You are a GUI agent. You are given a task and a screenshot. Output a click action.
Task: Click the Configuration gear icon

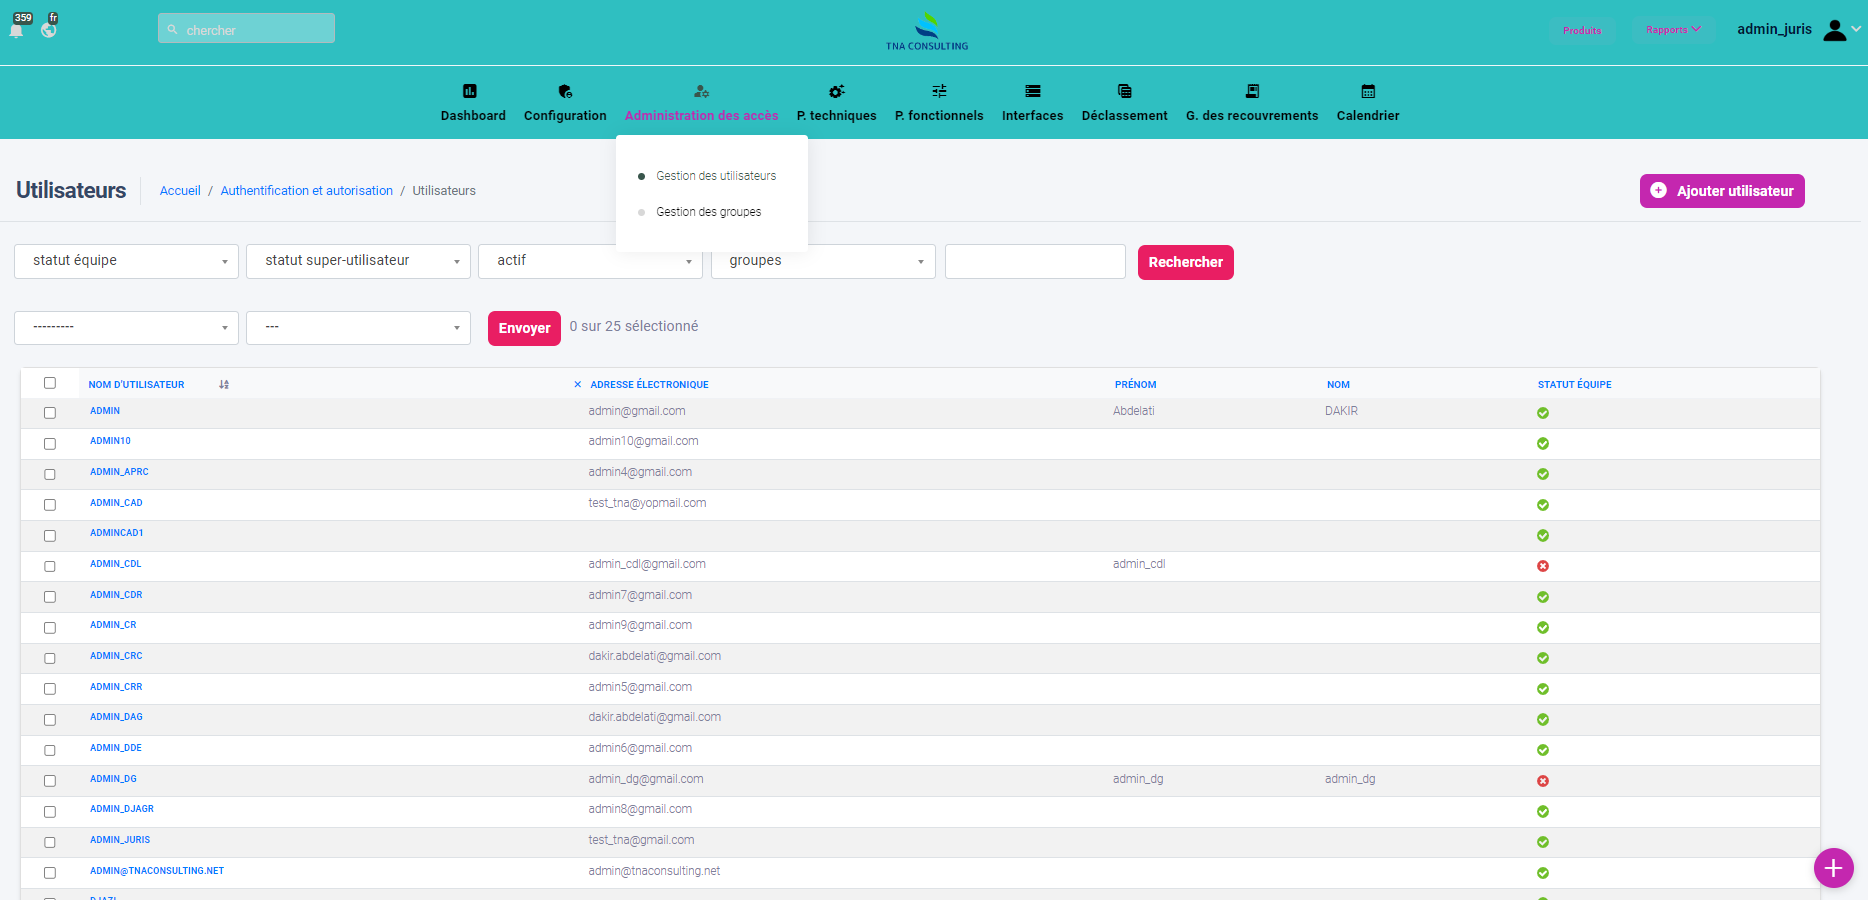(565, 91)
